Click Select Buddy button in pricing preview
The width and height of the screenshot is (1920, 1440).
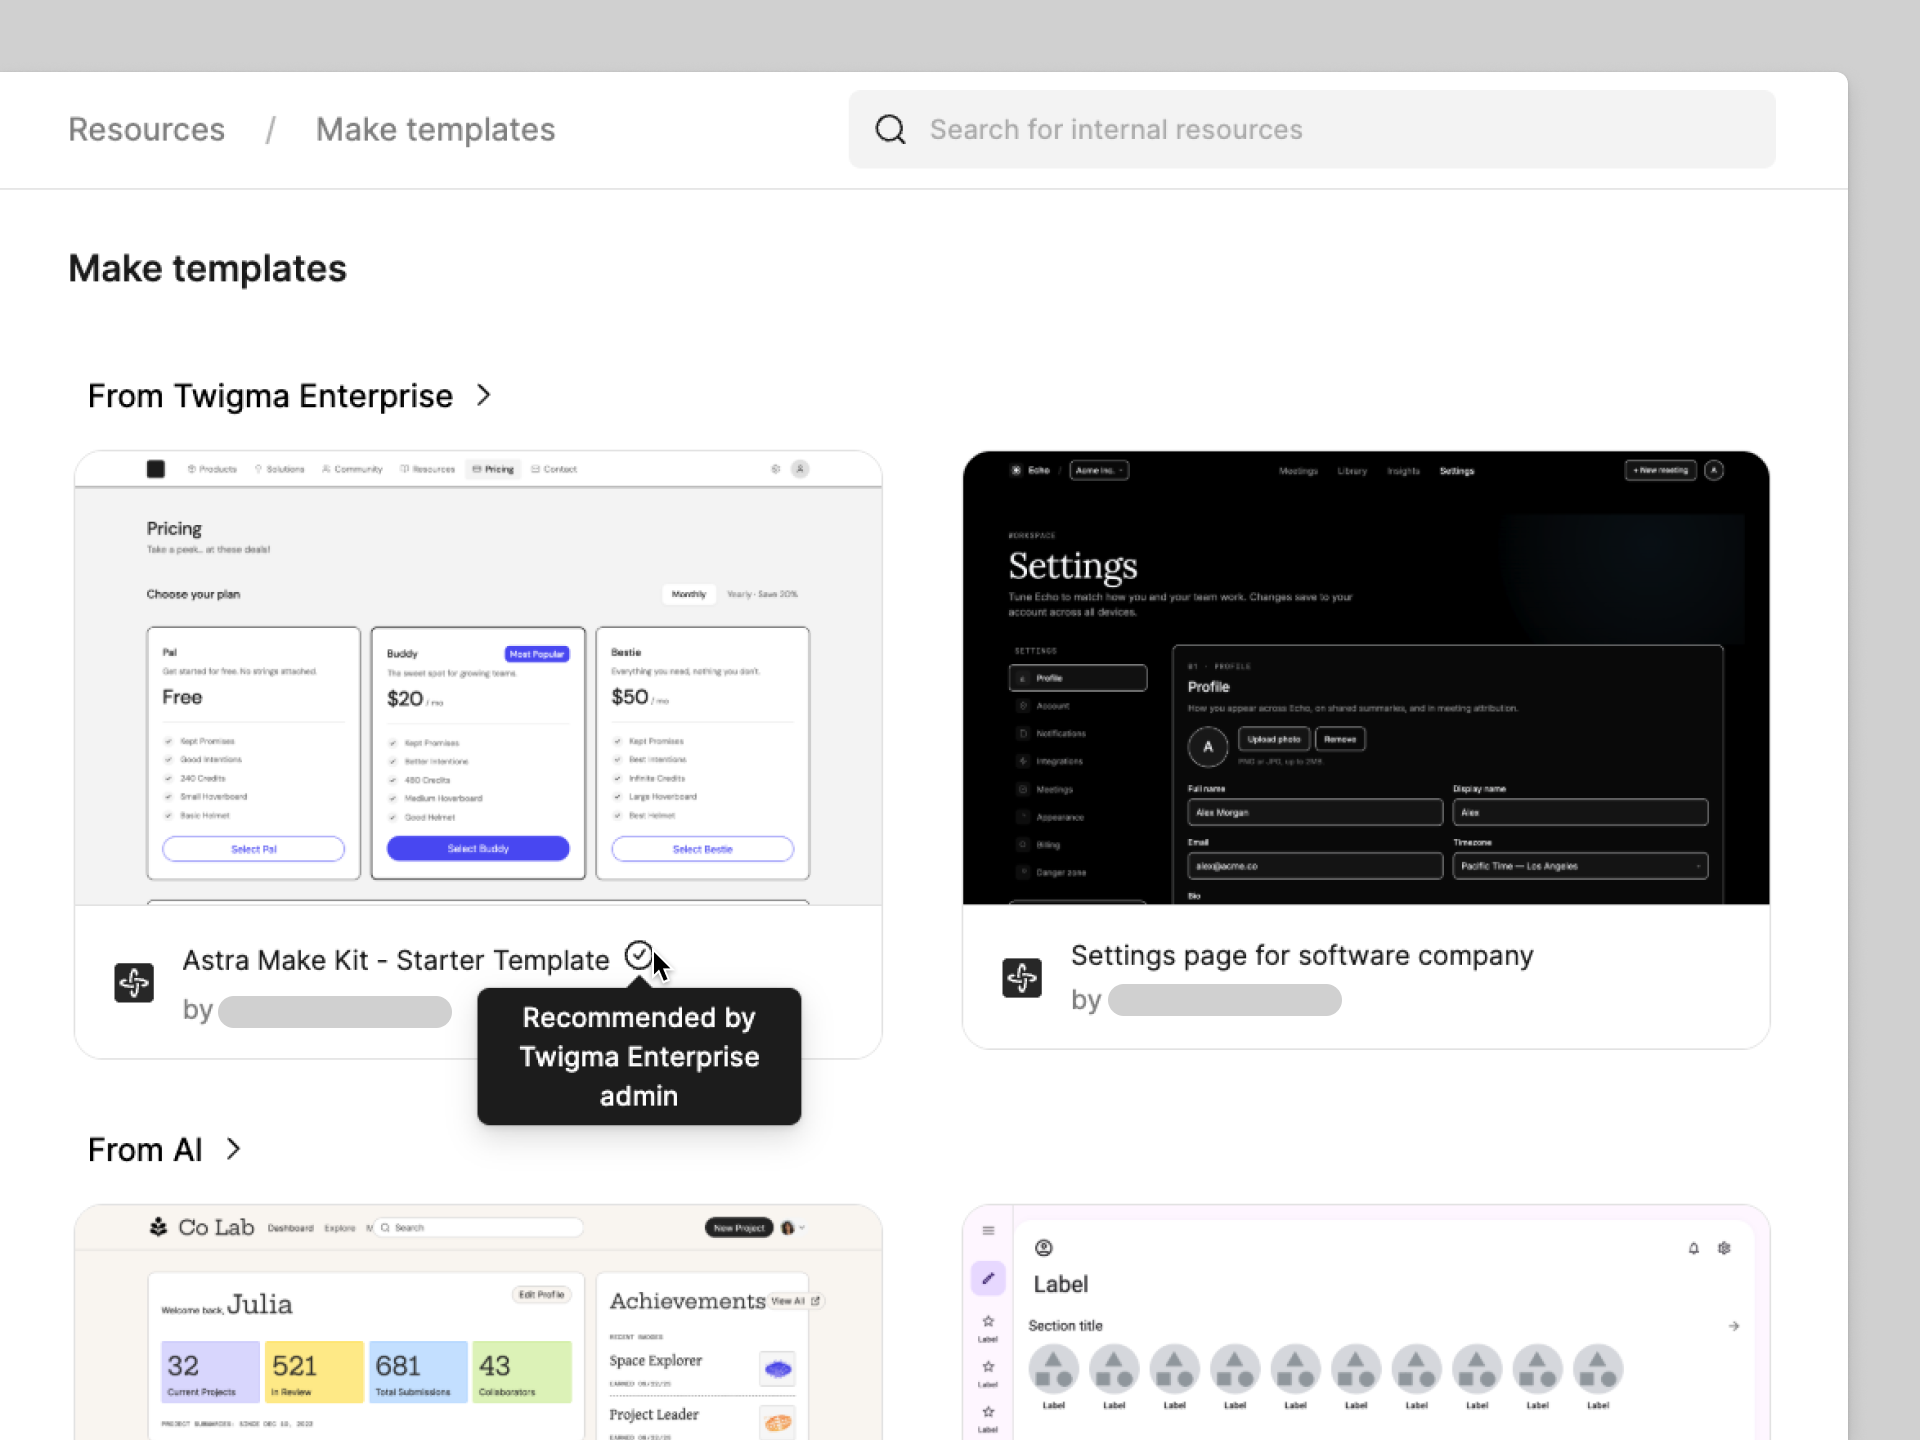(478, 848)
